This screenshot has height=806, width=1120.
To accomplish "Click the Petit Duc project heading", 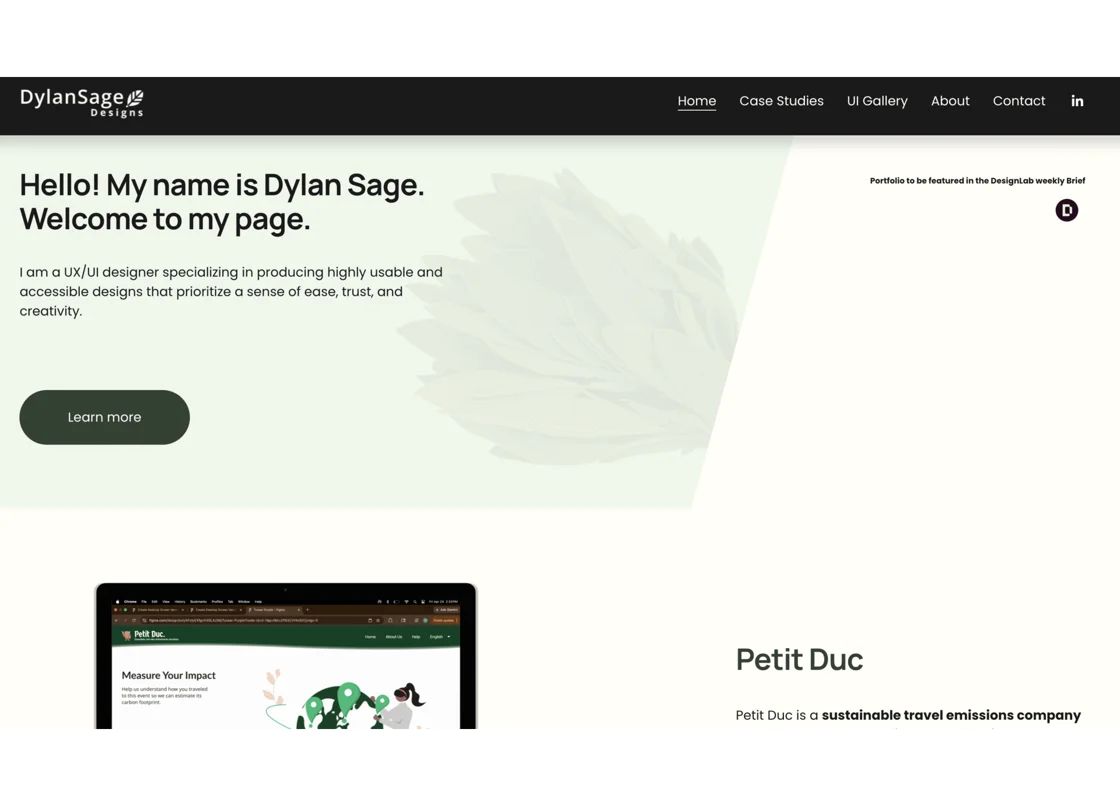I will pos(799,660).
